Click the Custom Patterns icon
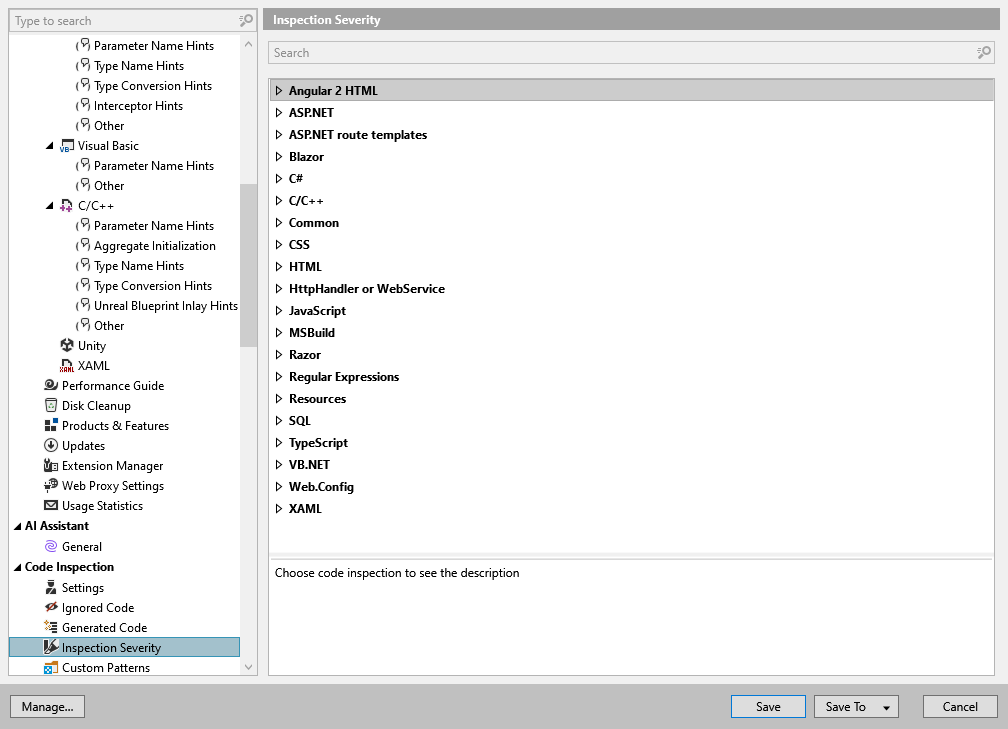 (51, 667)
